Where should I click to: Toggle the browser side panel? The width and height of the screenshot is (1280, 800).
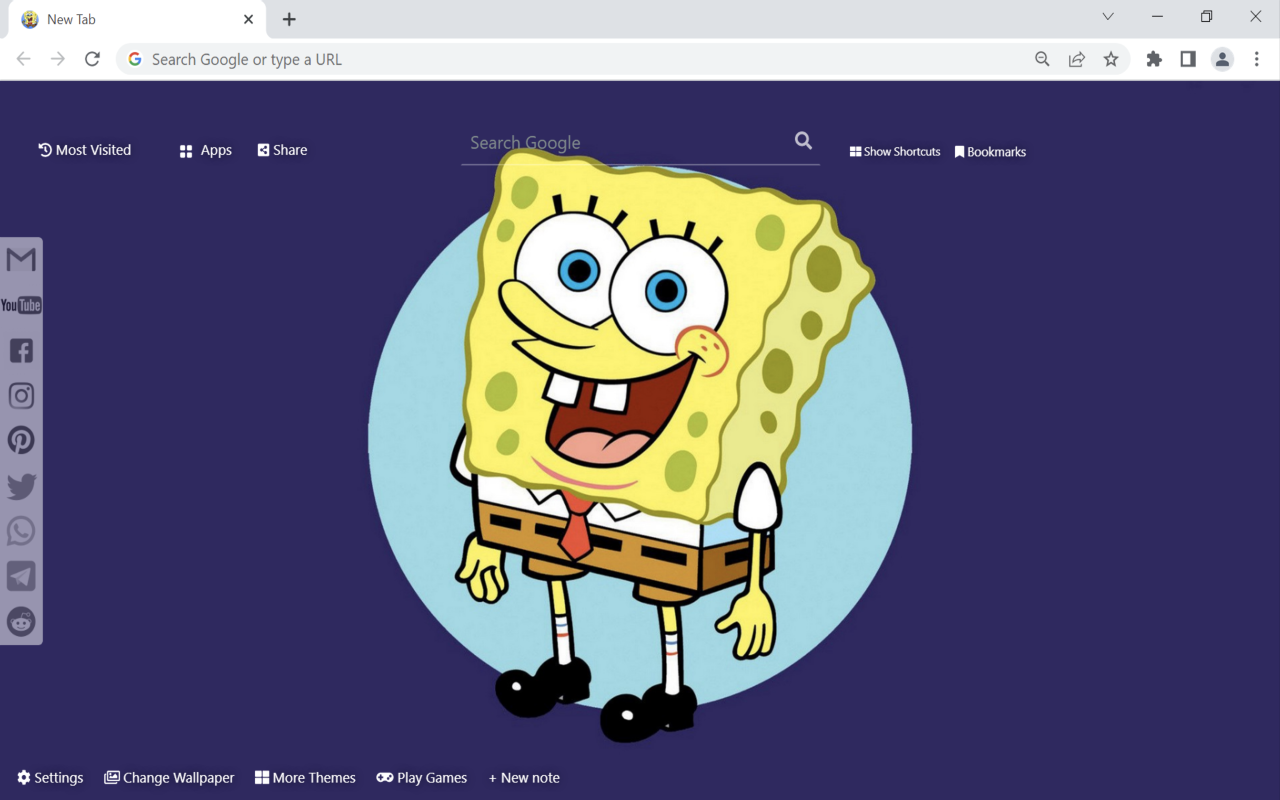(x=1188, y=59)
